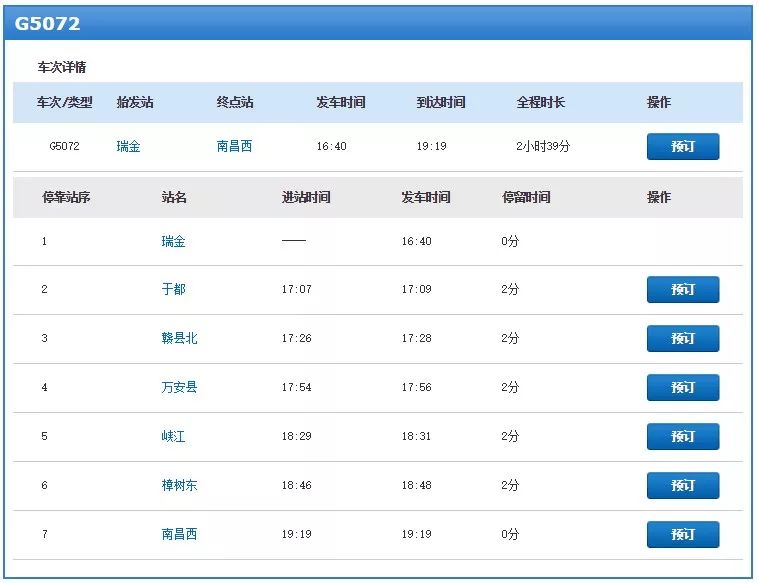Click the 全程时长 column header

coord(540,102)
